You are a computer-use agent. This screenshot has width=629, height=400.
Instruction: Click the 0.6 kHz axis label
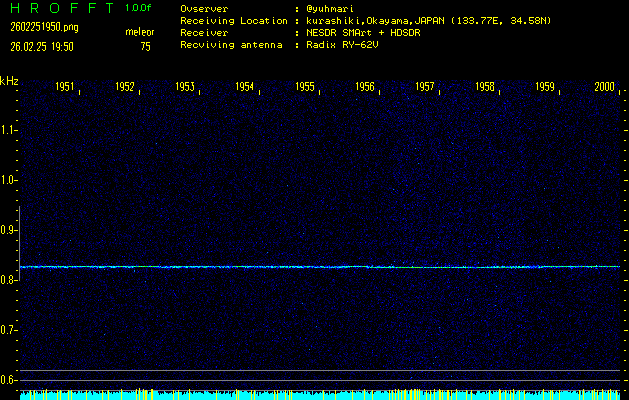tap(9, 380)
